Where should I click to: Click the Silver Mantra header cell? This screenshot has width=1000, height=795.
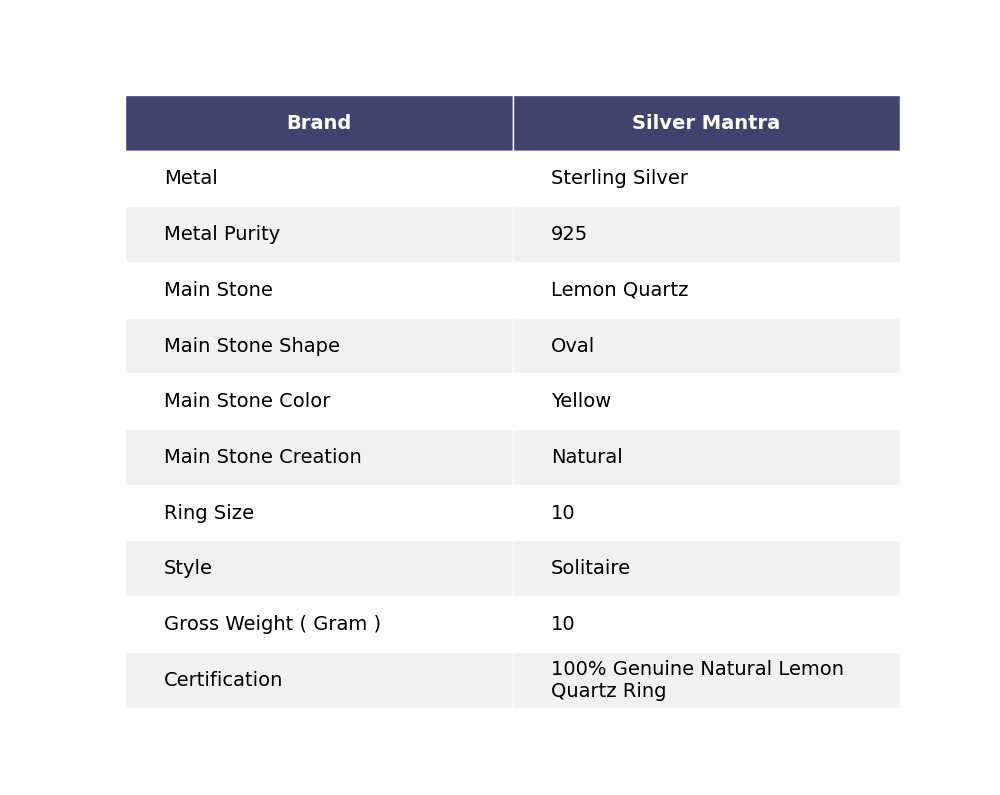pyautogui.click(x=706, y=123)
